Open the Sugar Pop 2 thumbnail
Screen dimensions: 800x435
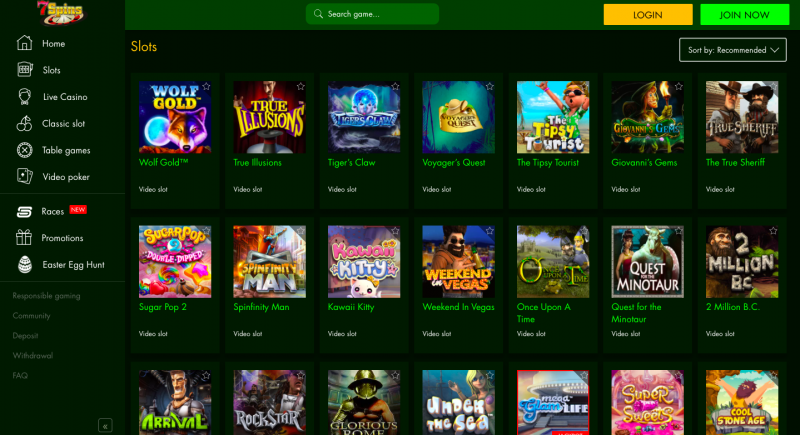coord(175,262)
